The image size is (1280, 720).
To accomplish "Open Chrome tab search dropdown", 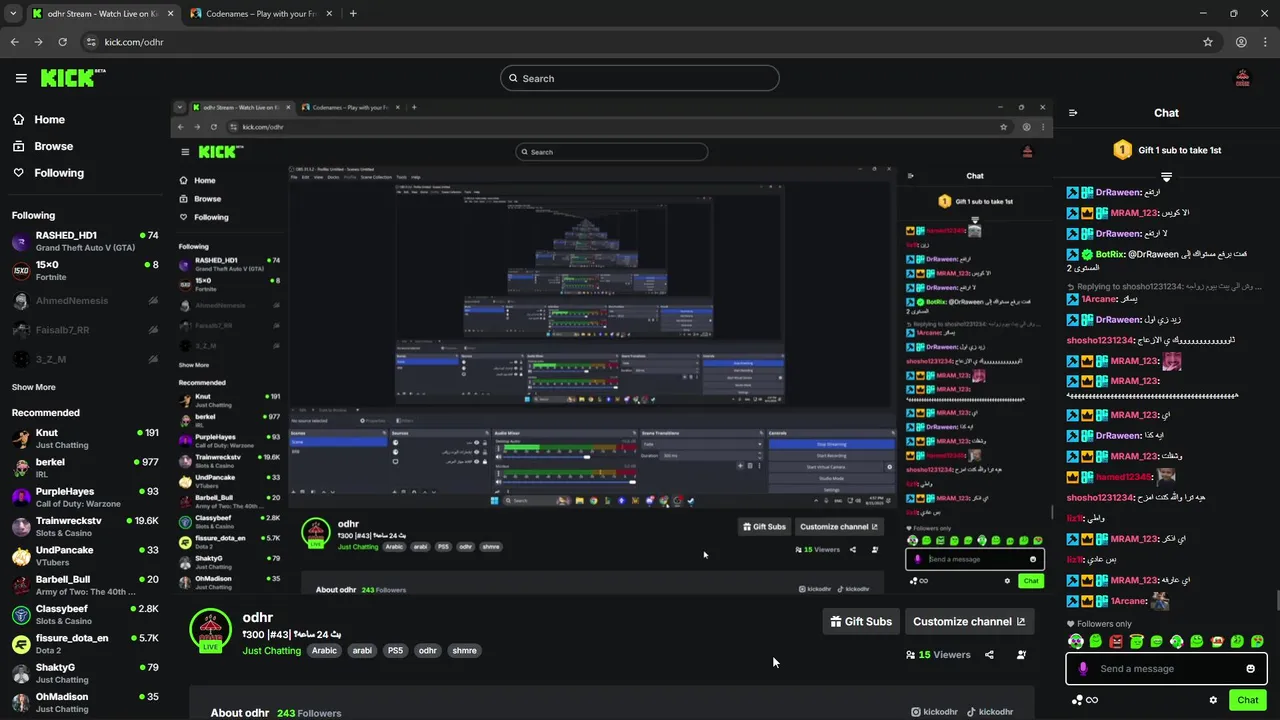I will pyautogui.click(x=13, y=14).
